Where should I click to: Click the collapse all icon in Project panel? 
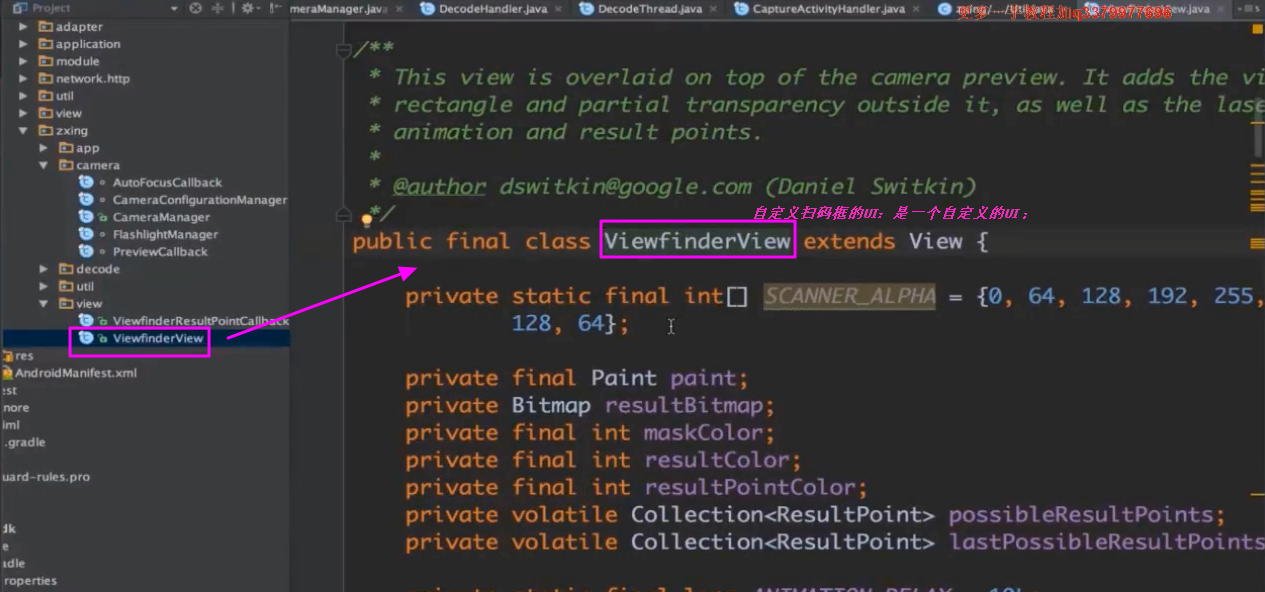[216, 8]
